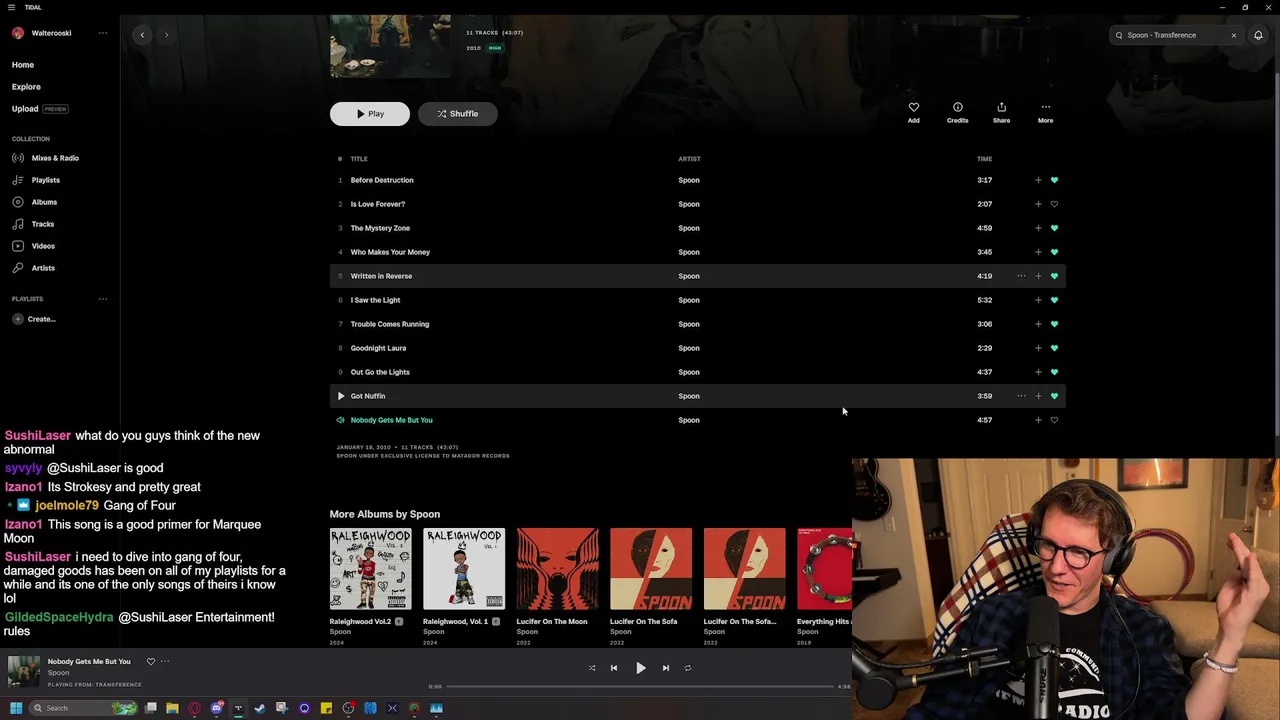Open Lucifer On The Moon album cover

coord(557,568)
